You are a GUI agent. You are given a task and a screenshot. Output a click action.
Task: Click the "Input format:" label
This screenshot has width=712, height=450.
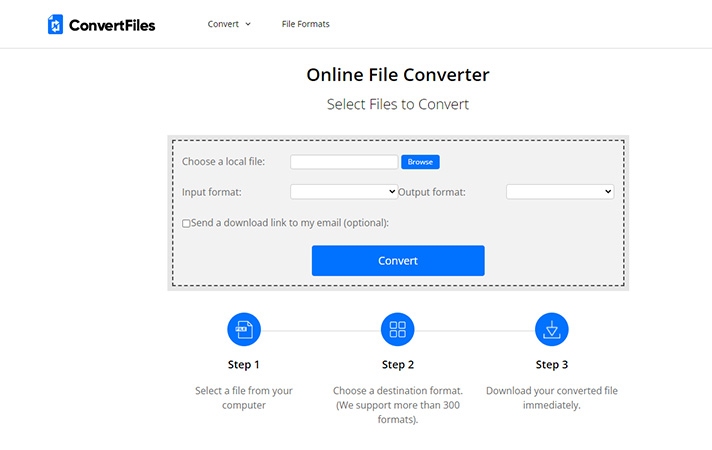pyautogui.click(x=212, y=192)
